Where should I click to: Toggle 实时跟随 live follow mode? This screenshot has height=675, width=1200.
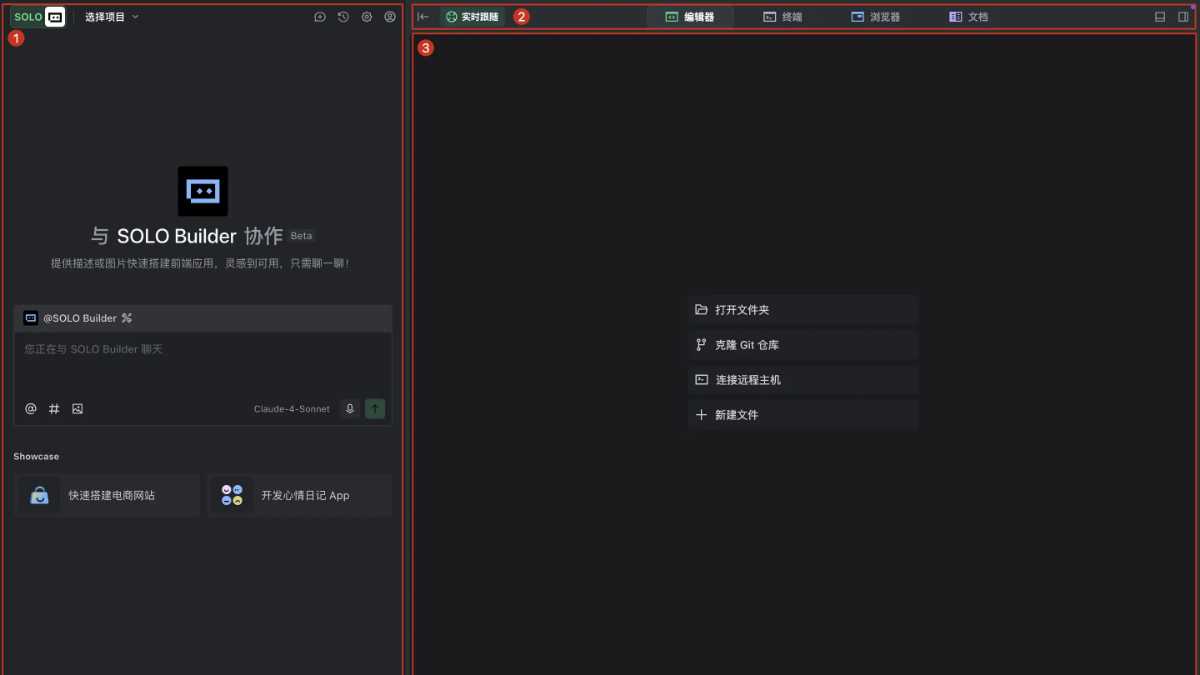coord(472,17)
